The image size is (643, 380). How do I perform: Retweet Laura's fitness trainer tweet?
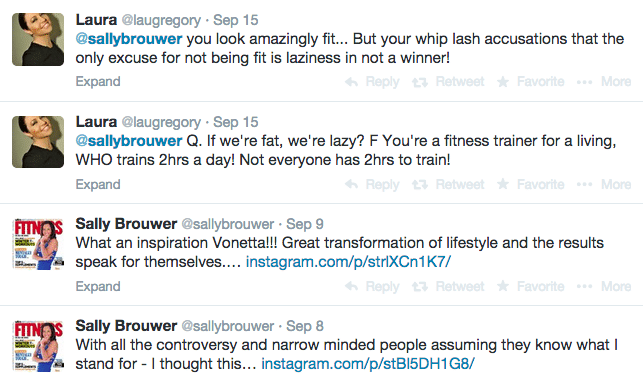click(448, 184)
